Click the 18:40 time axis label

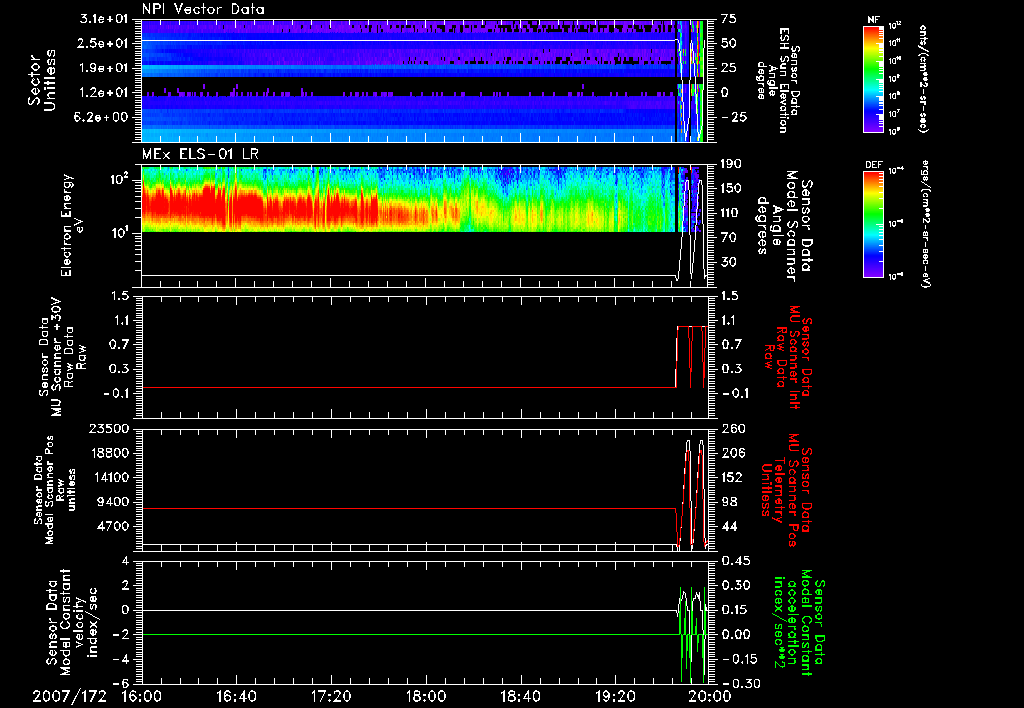(520, 696)
